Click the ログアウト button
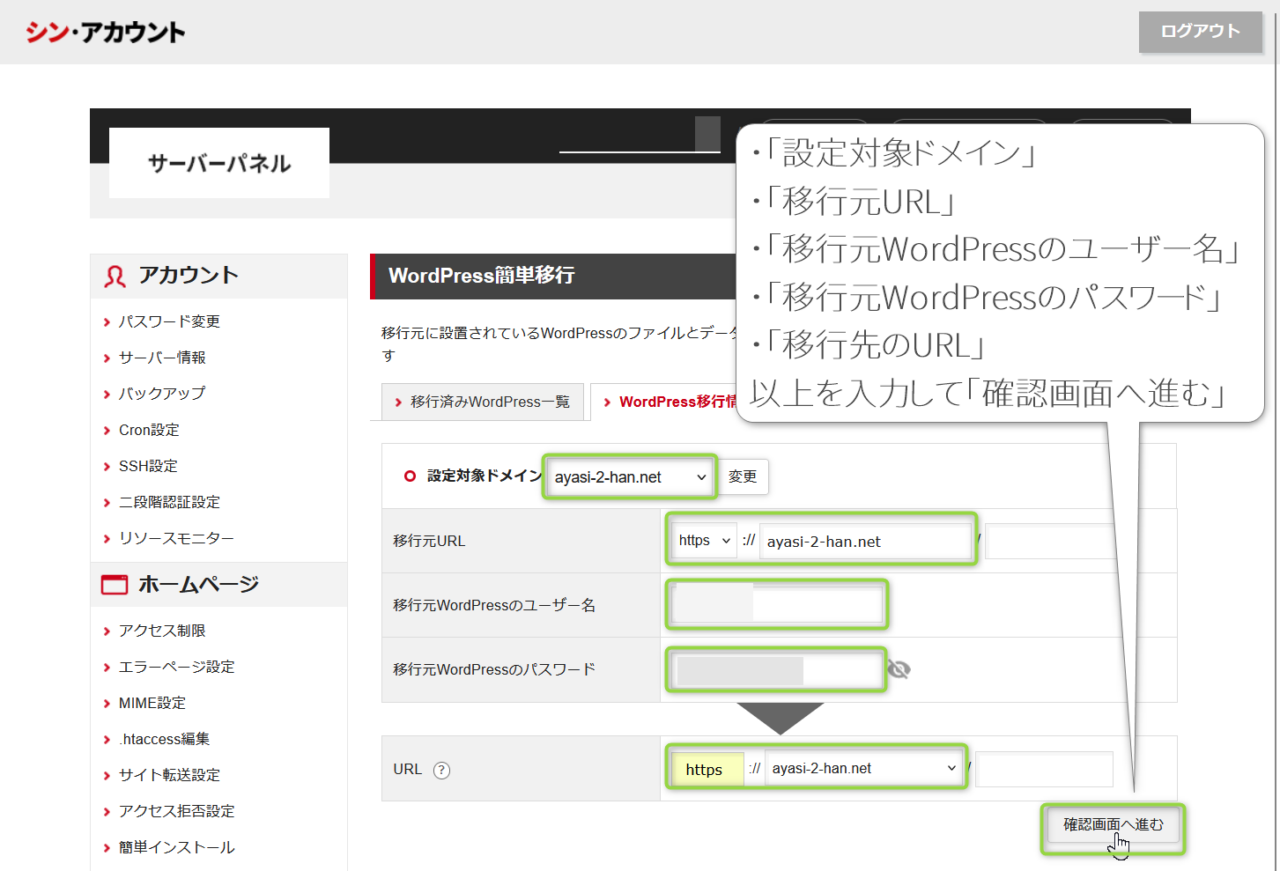The image size is (1280, 871). 1200,31
